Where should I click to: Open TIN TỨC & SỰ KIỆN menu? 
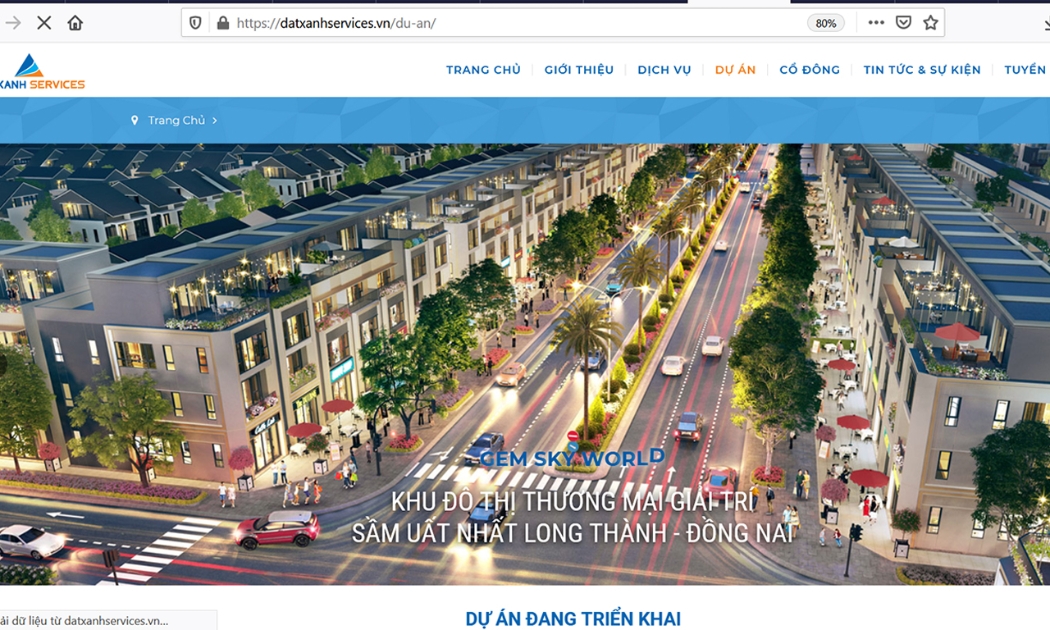tap(922, 70)
